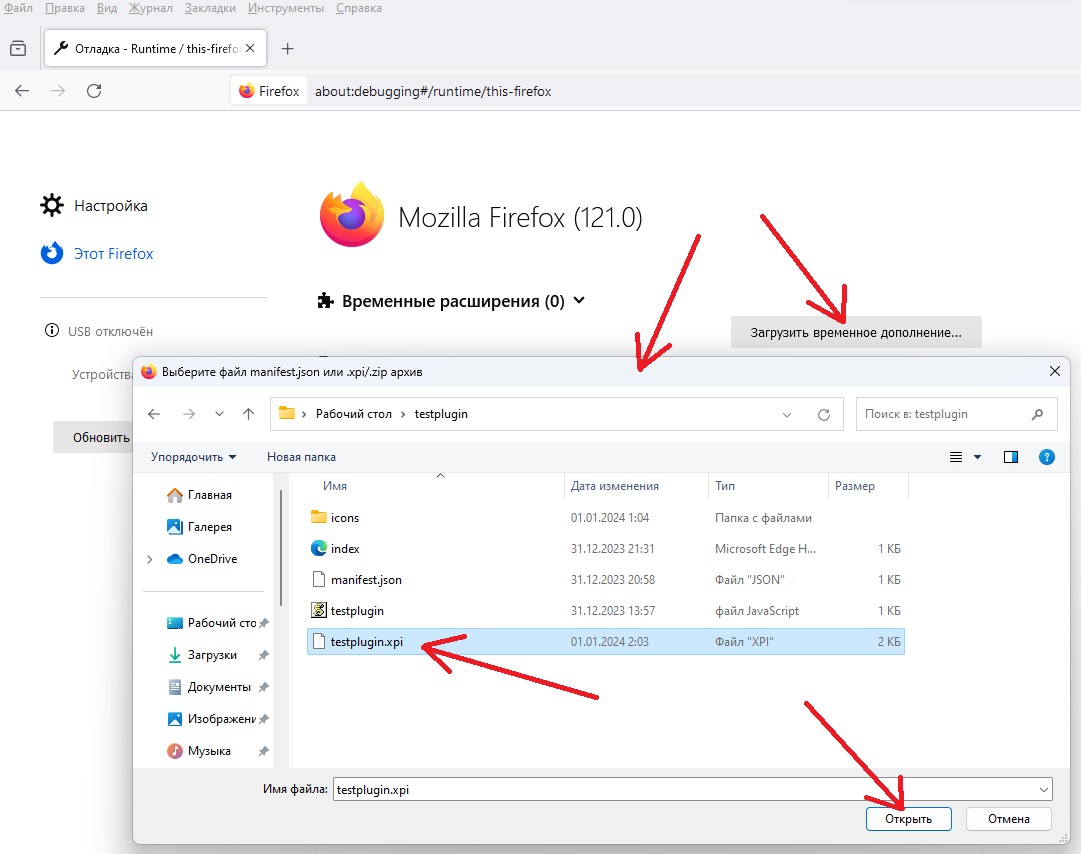Click the search magnifier icon
1081x854 pixels.
click(1038, 414)
